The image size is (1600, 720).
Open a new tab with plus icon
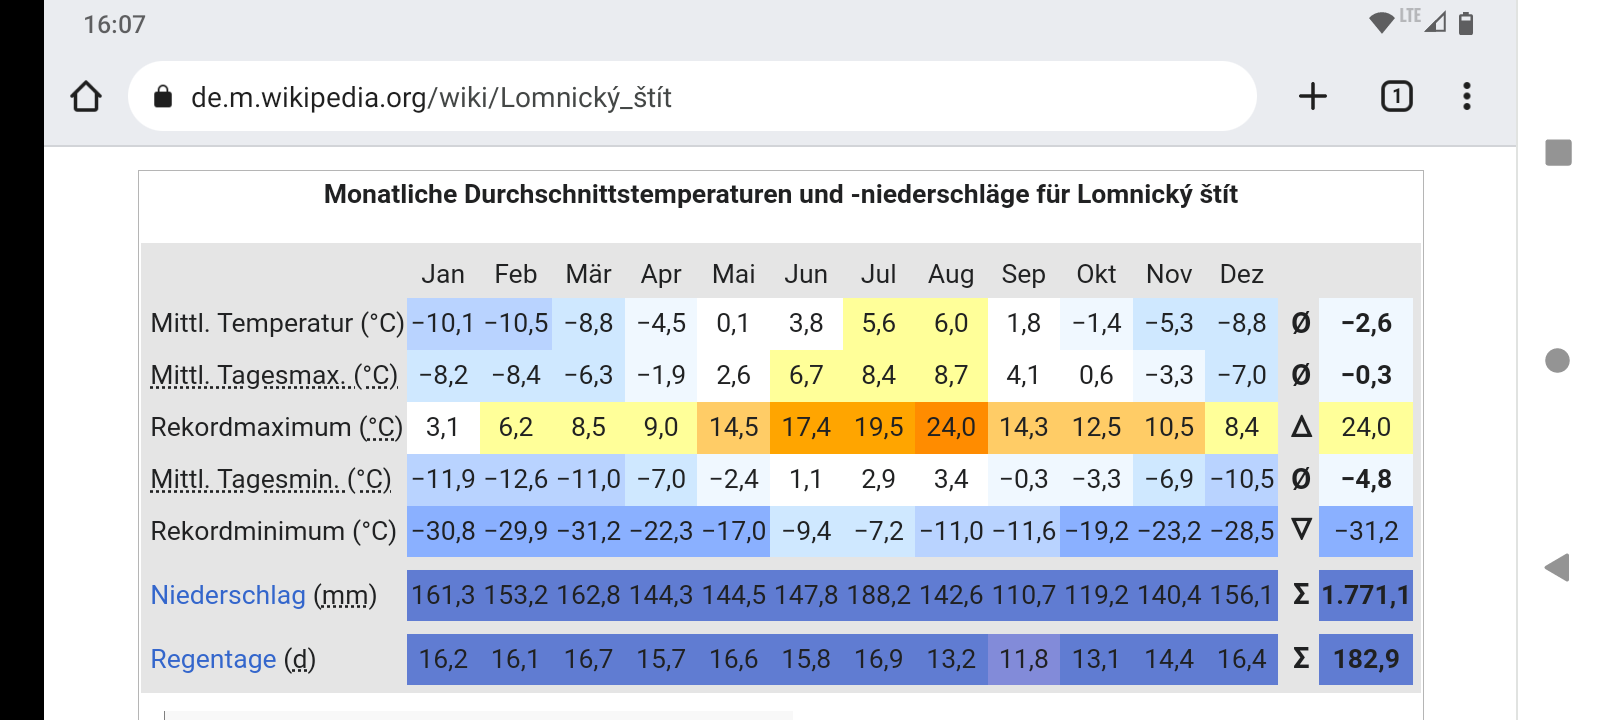(1312, 96)
